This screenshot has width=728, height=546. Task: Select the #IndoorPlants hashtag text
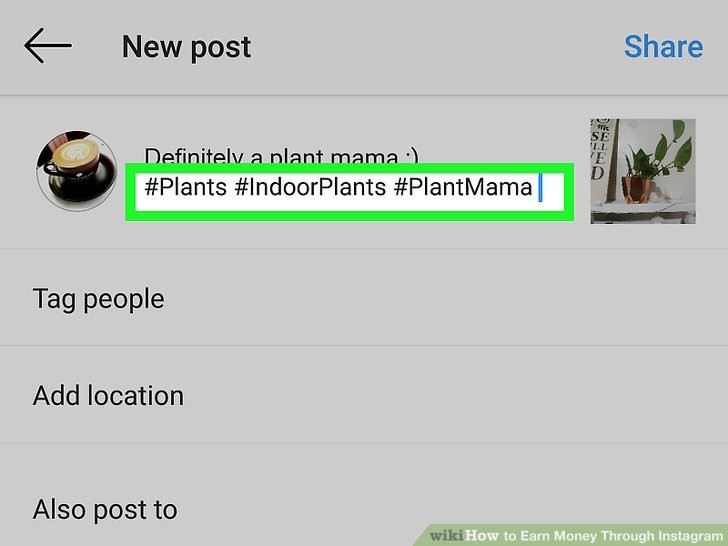point(310,188)
